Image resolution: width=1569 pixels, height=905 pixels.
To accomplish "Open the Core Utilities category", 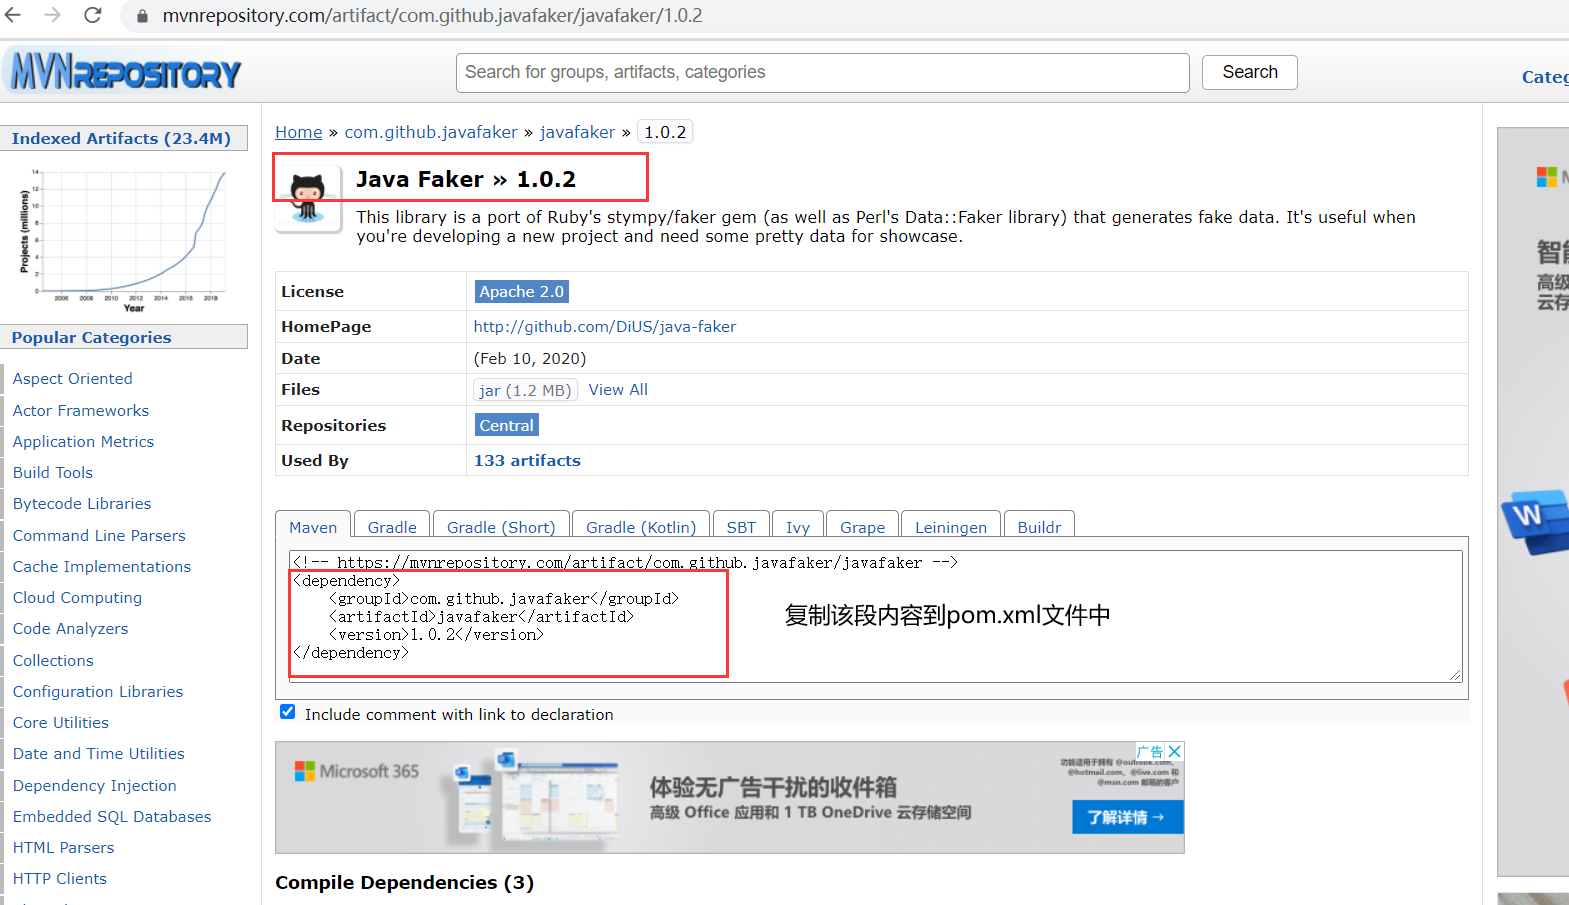I will click(60, 722).
